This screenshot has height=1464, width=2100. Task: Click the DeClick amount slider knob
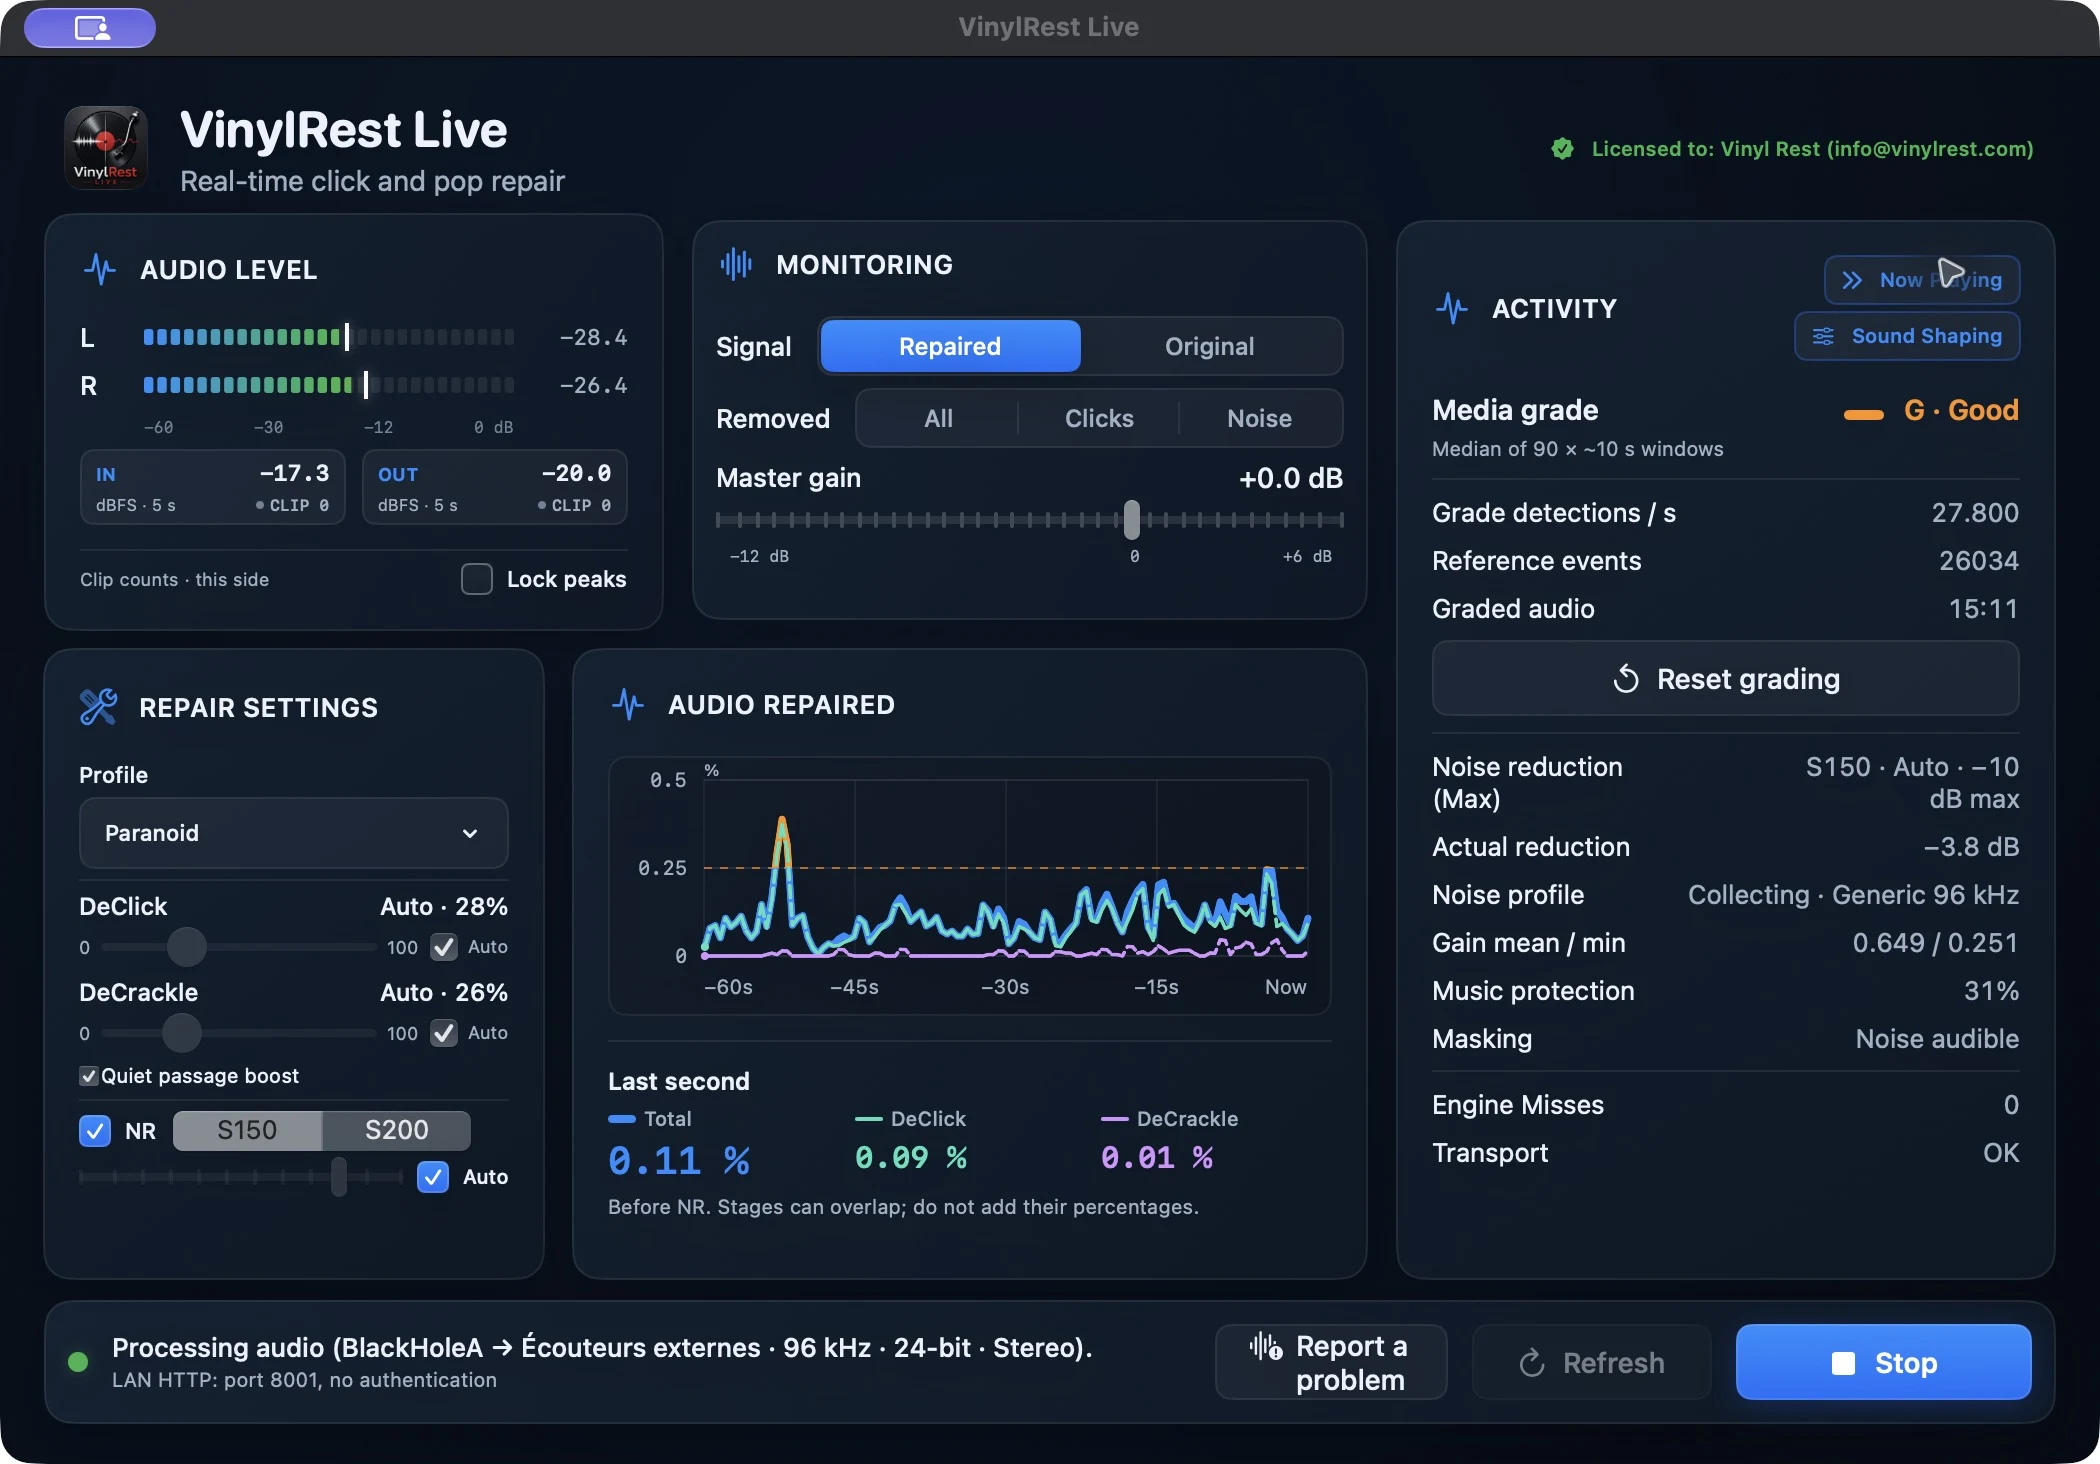(x=186, y=947)
